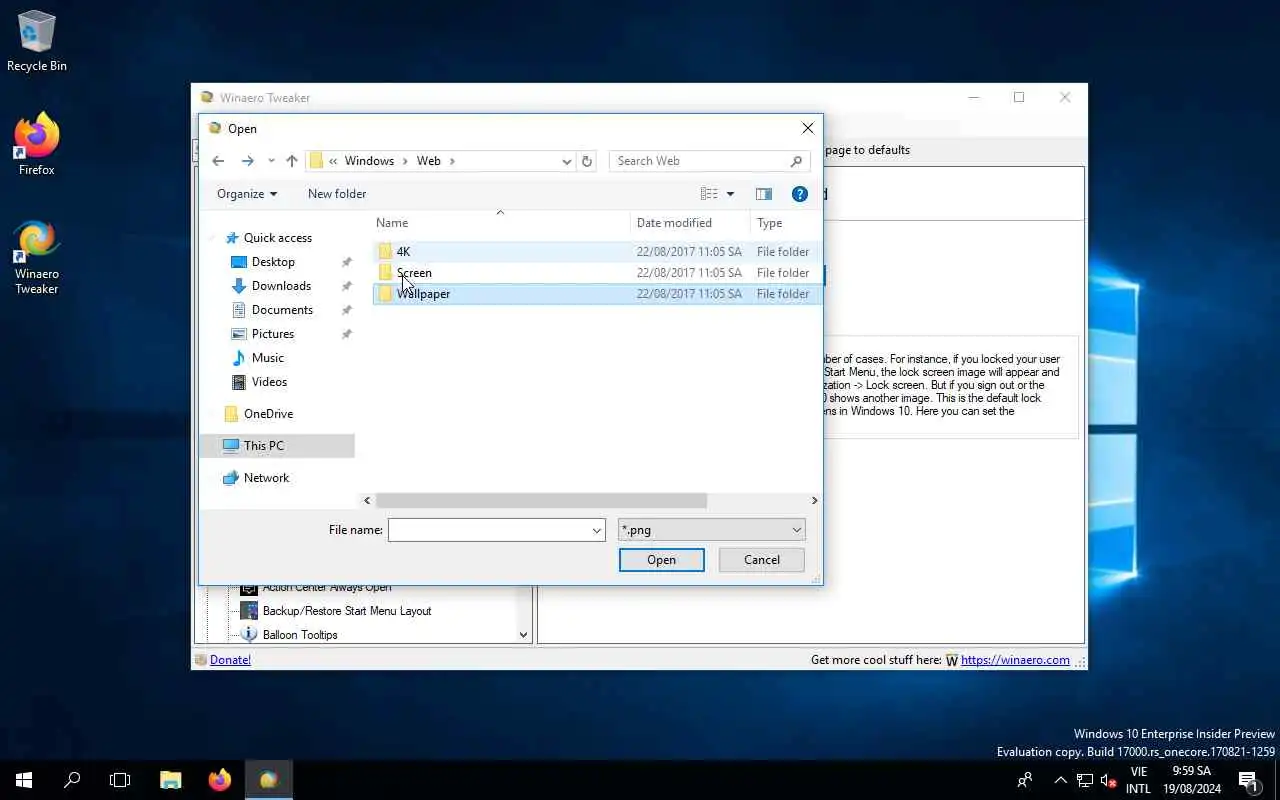Open Action Center notifications icon
1280x800 pixels.
click(x=1248, y=780)
